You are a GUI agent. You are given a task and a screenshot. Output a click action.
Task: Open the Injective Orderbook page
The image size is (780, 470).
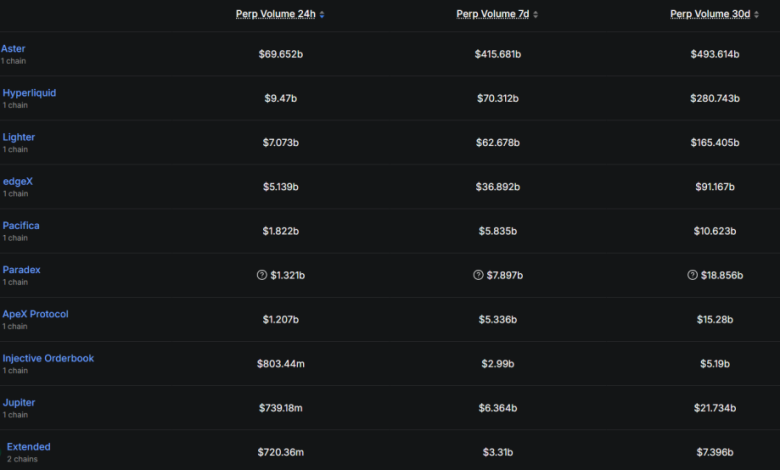[x=48, y=358]
